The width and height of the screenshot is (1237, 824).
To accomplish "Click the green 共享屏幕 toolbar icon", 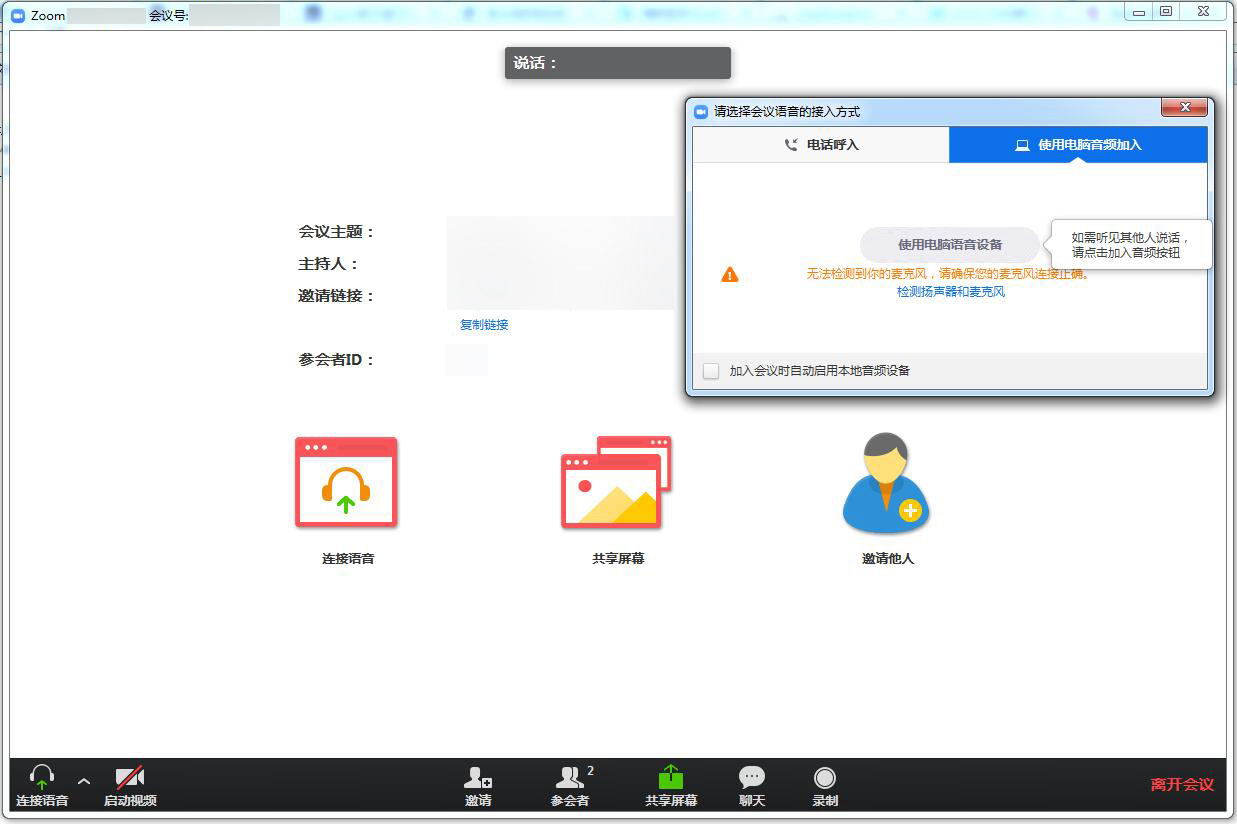I will (x=671, y=778).
